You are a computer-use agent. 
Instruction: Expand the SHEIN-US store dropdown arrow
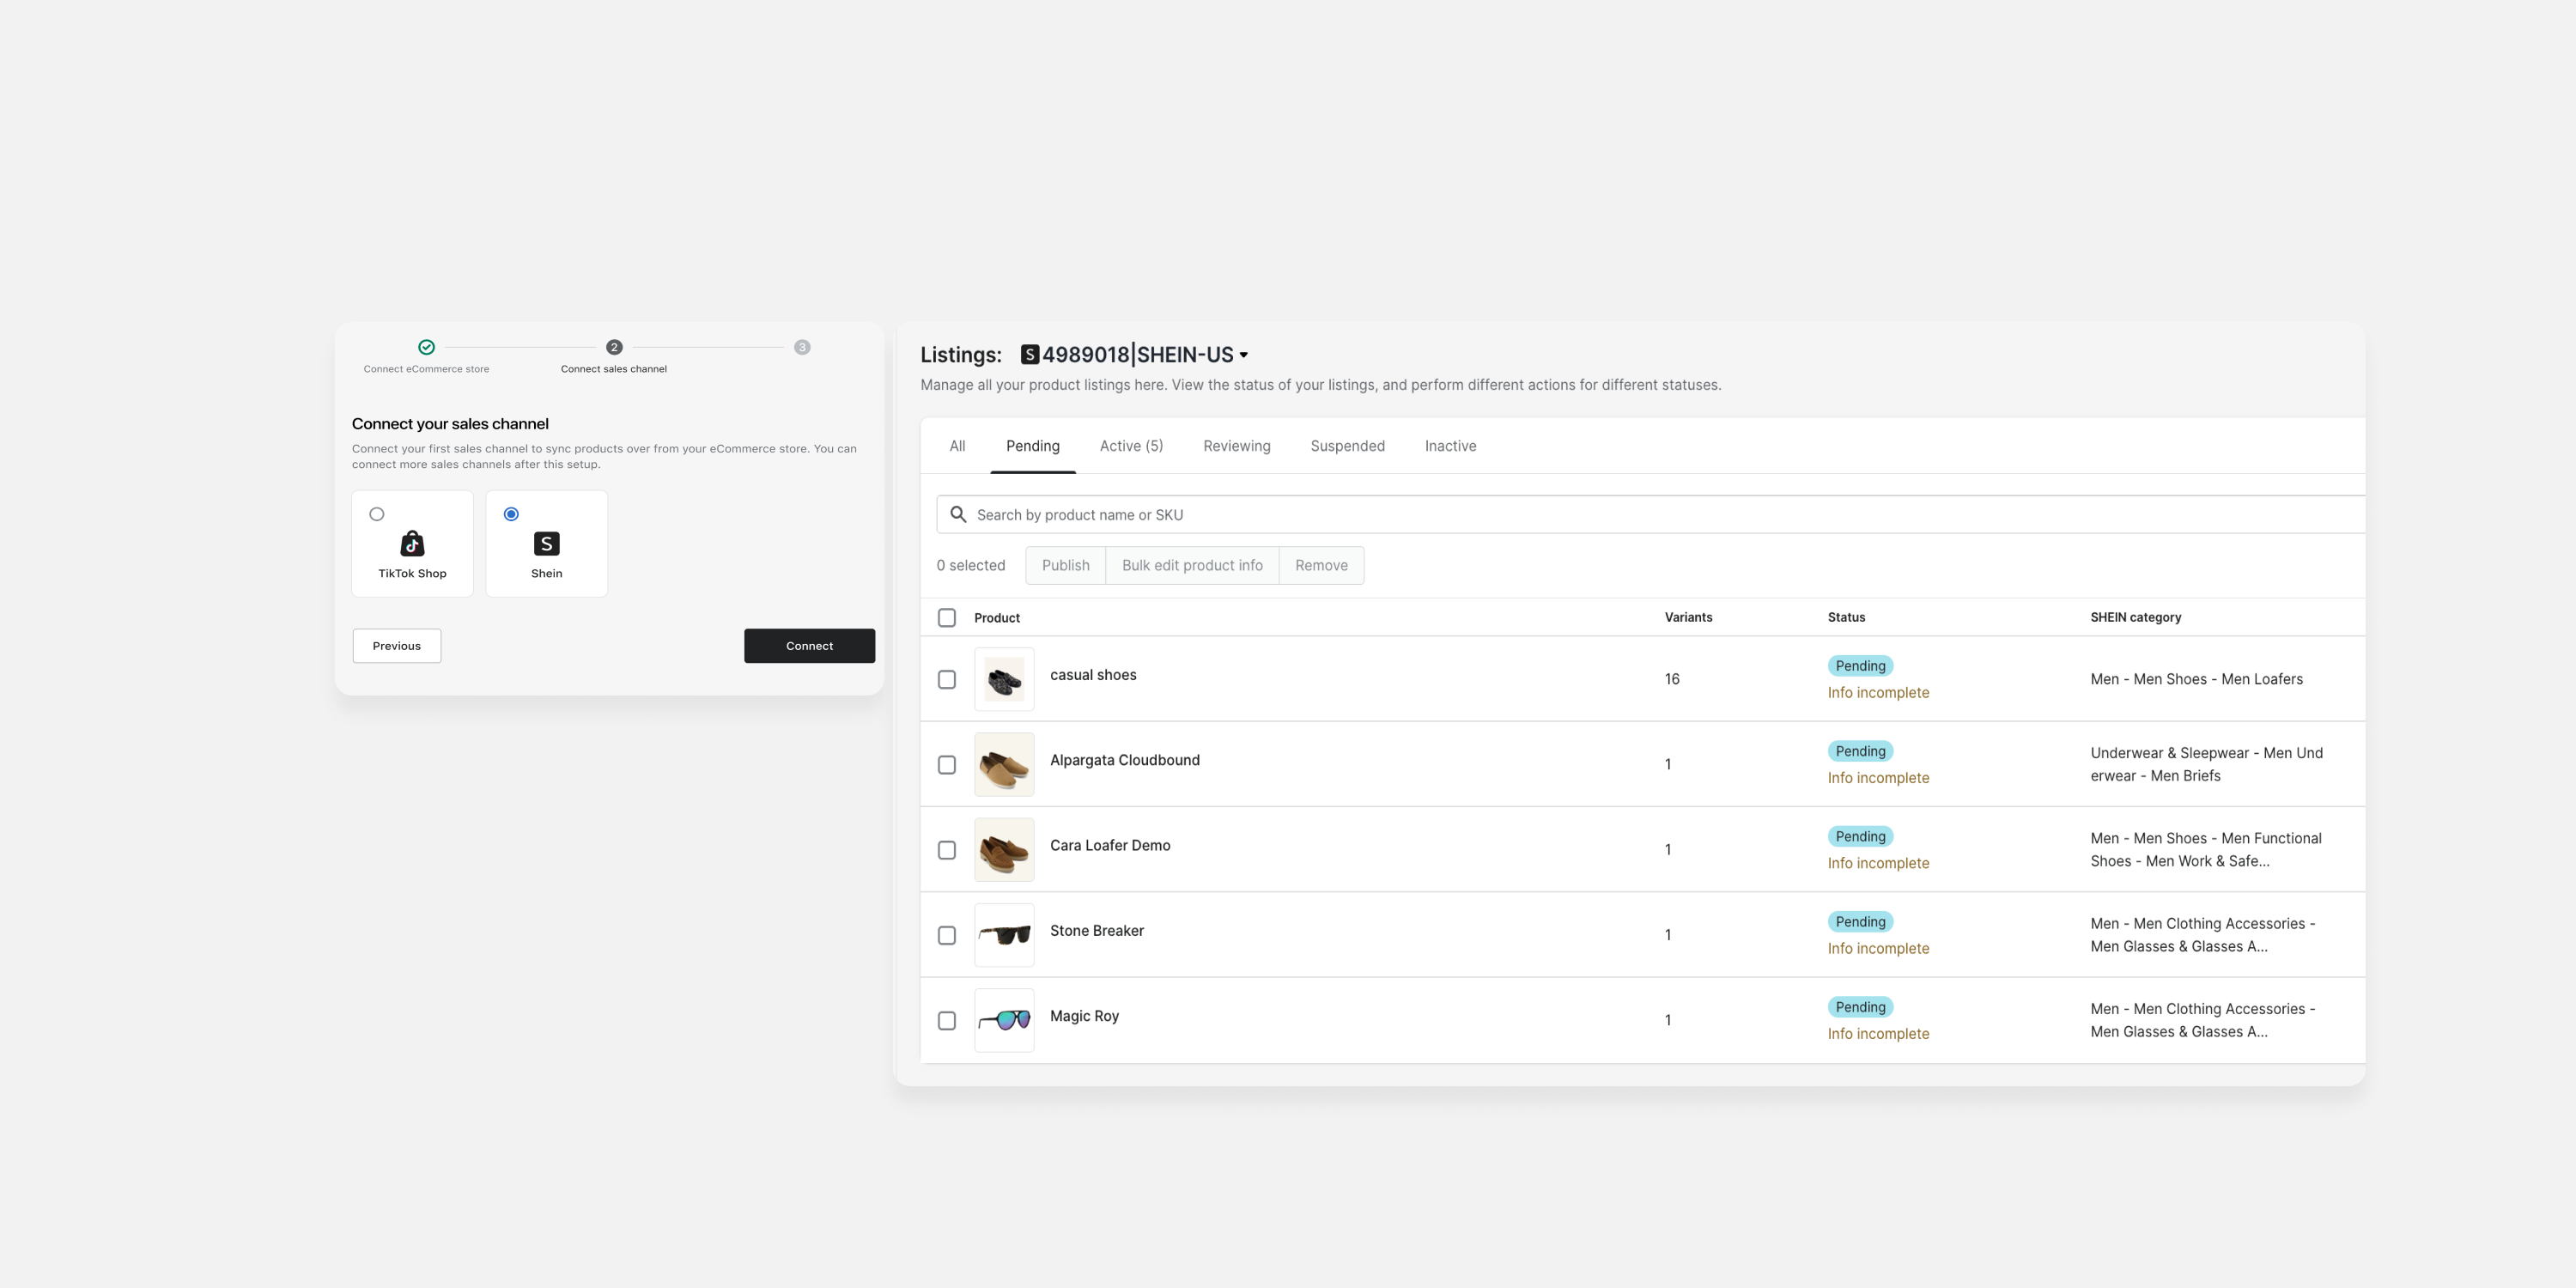pyautogui.click(x=1244, y=355)
